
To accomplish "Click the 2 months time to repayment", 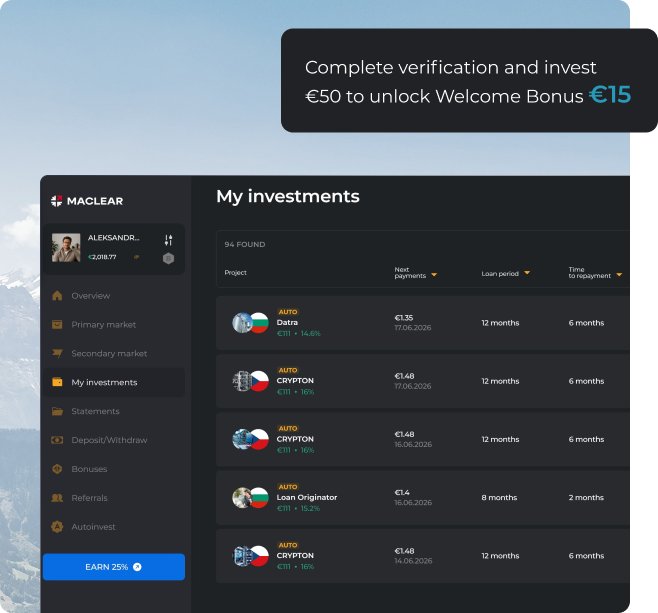I will (586, 498).
